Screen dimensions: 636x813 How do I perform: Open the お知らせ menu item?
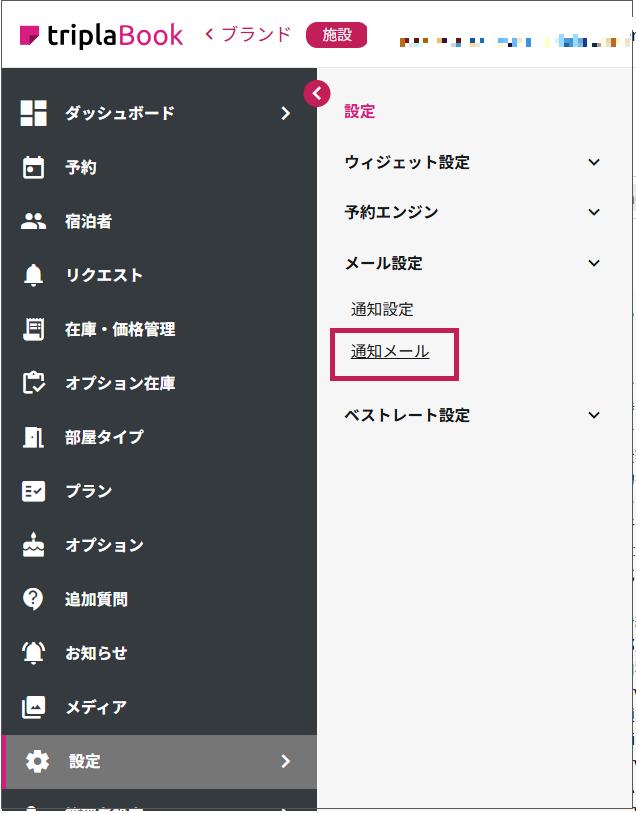point(96,653)
